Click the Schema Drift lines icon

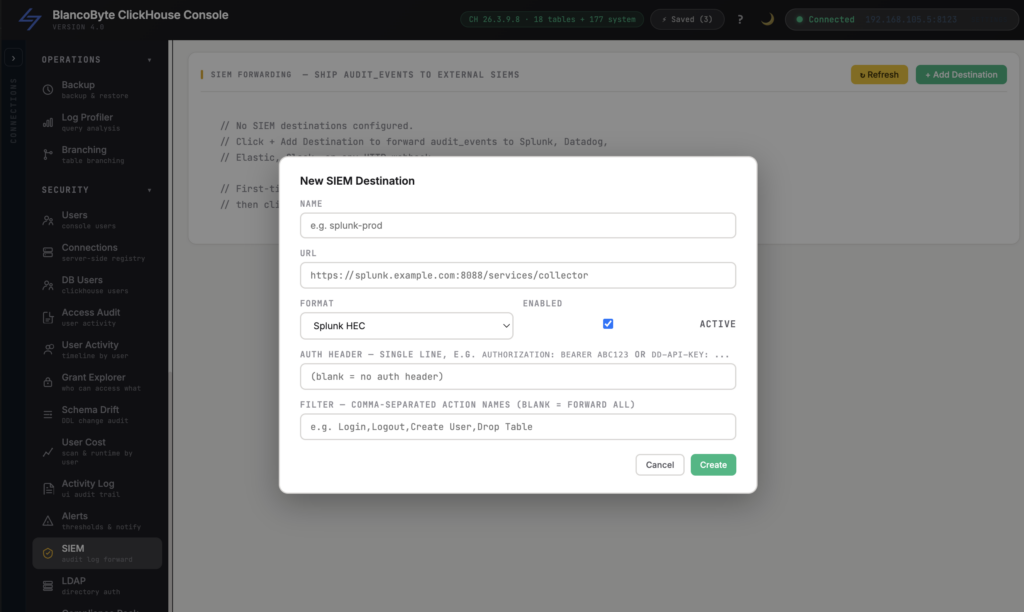48,415
